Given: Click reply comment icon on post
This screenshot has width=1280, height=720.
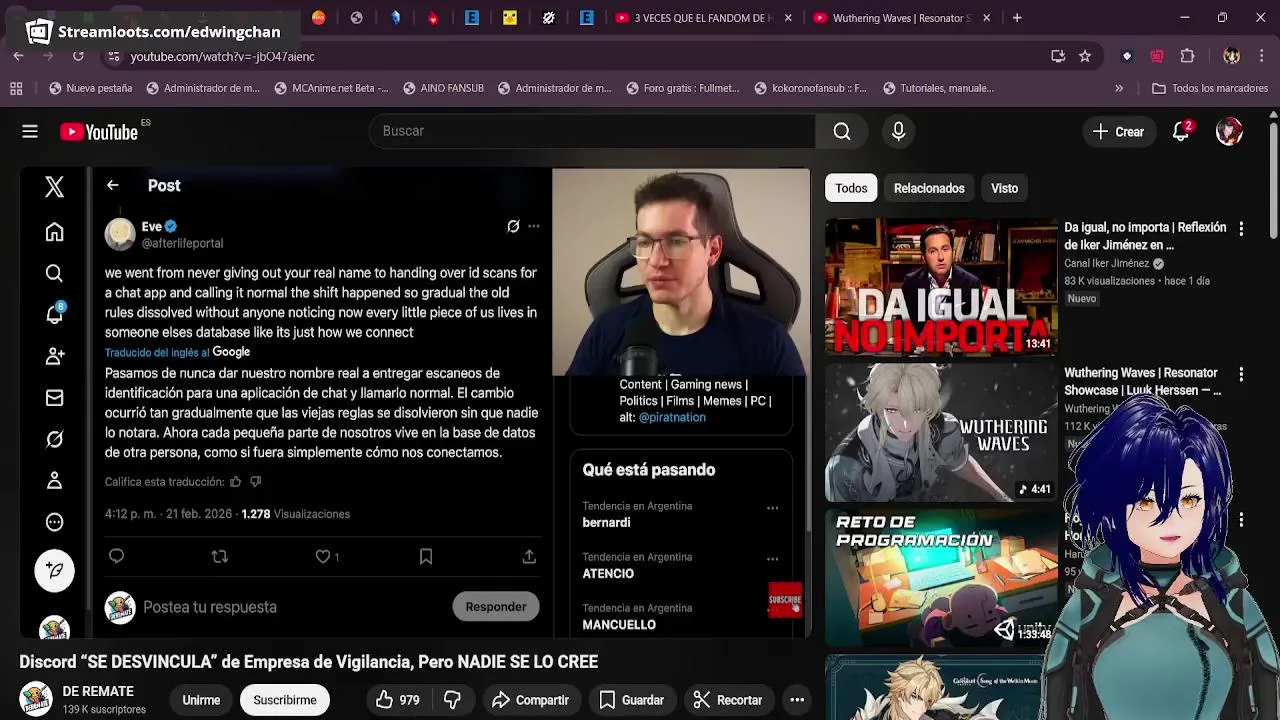Looking at the screenshot, I should [116, 556].
